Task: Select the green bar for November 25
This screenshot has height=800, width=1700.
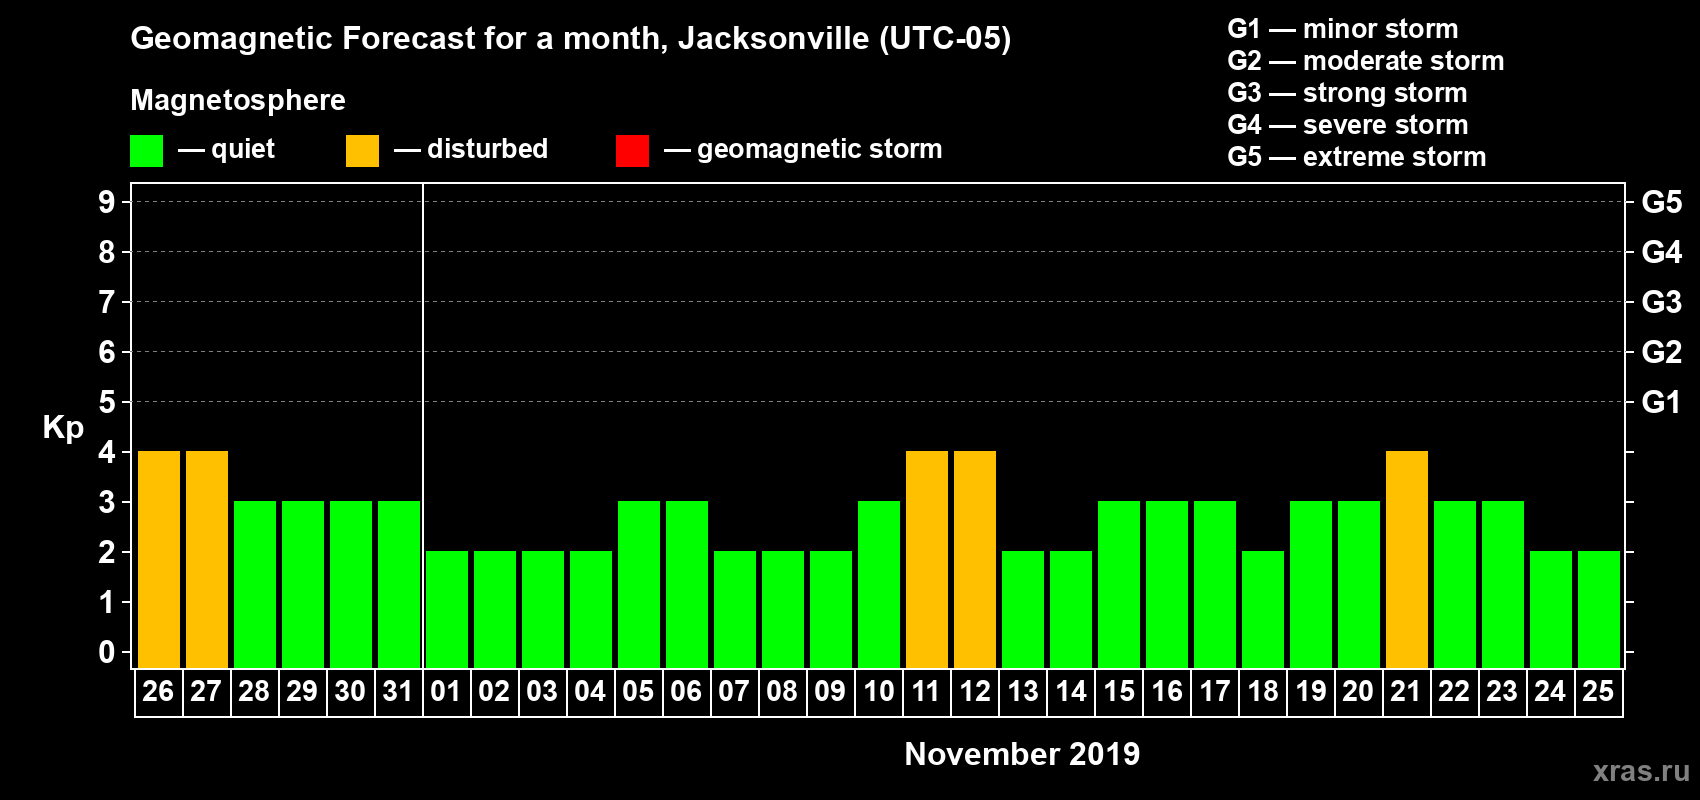Action: [x=1599, y=610]
